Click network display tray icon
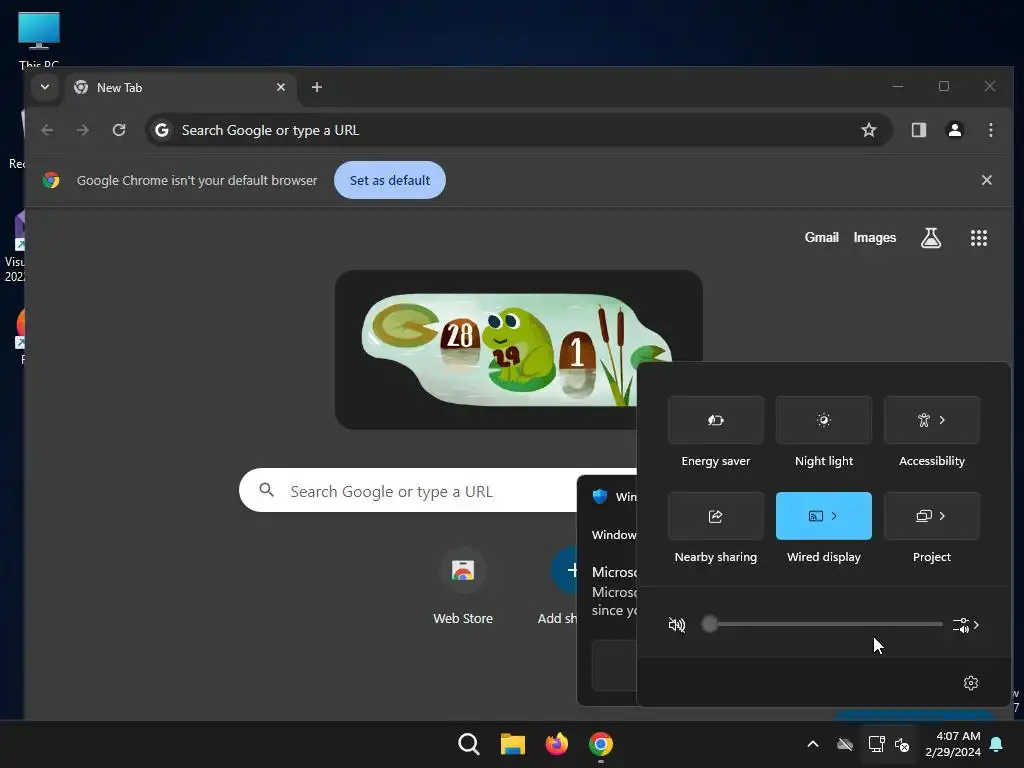This screenshot has width=1024, height=768. 876,744
